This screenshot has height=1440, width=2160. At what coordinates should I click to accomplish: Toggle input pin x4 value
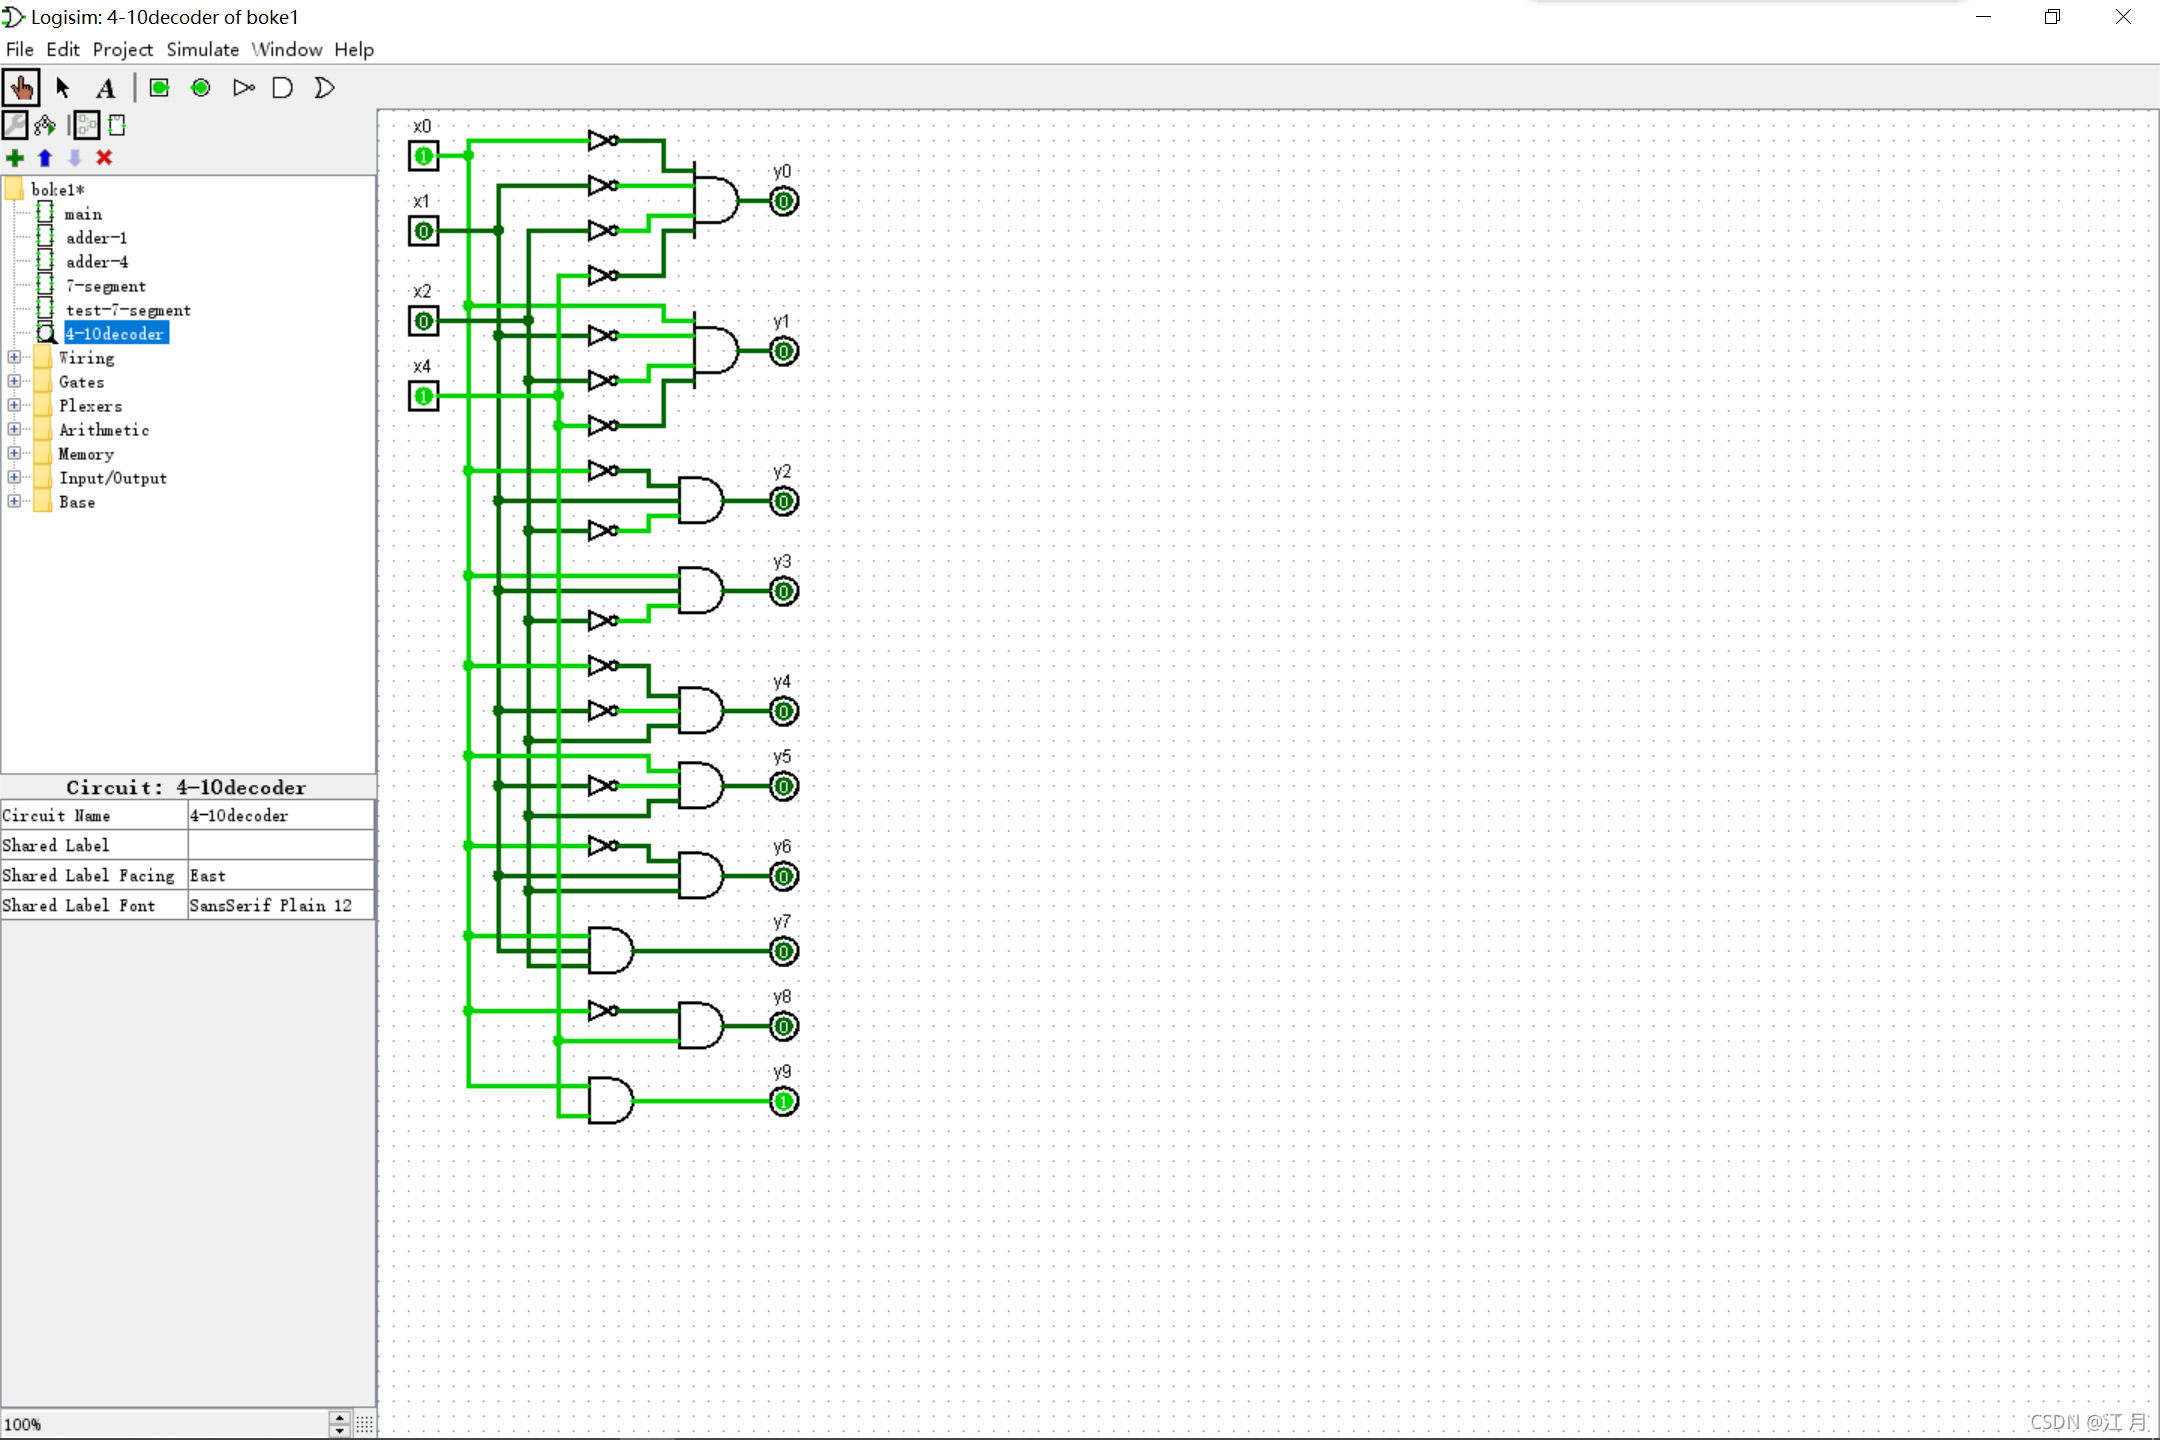pos(424,396)
